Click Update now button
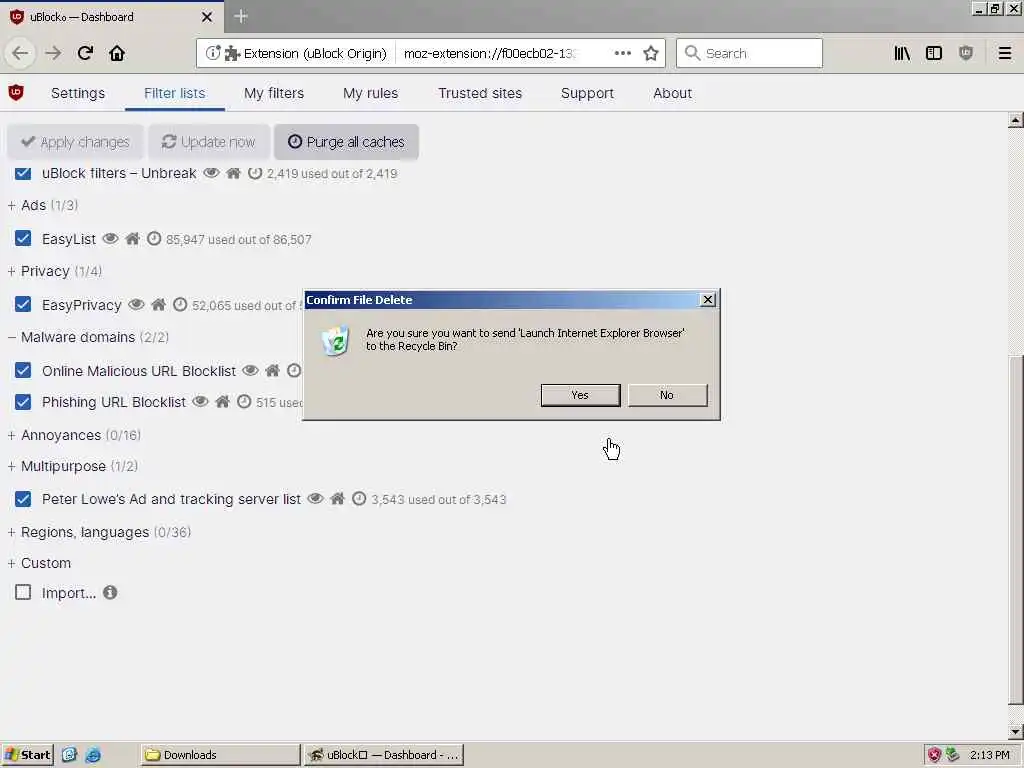Screen dimensions: 1024x768 (x=209, y=142)
